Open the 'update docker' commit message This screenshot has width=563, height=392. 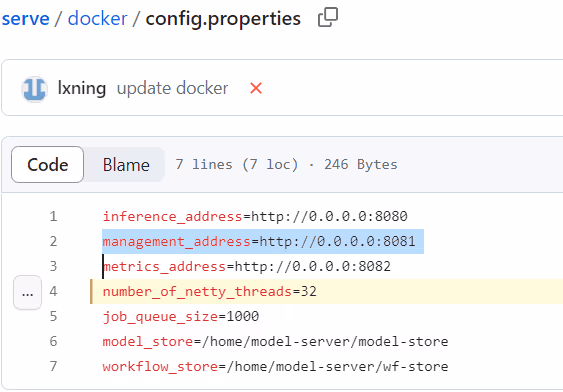[172, 88]
